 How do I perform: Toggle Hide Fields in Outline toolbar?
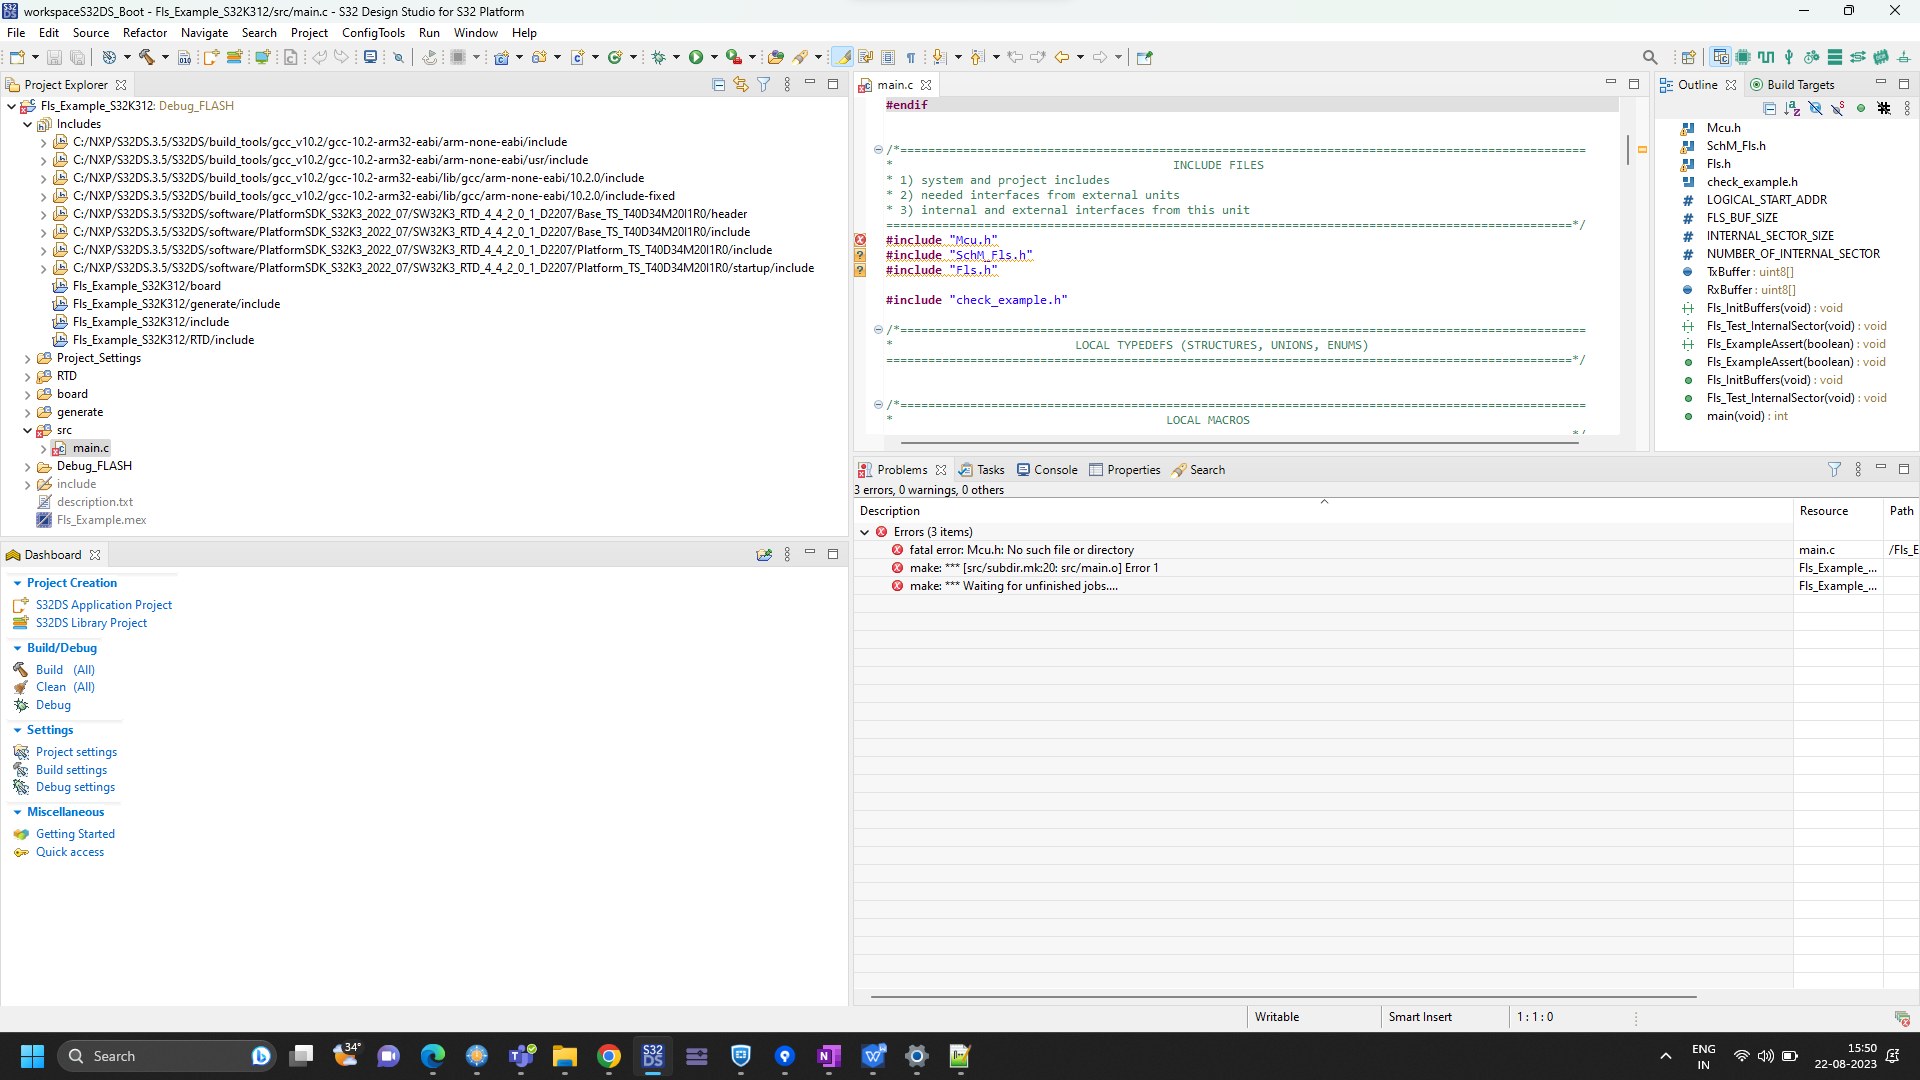coord(1815,108)
